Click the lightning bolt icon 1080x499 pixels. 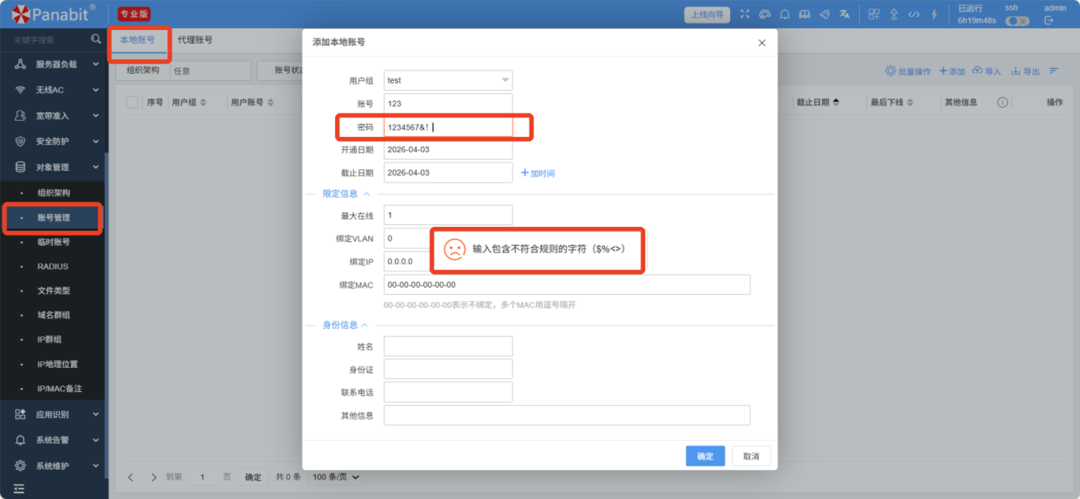click(933, 14)
